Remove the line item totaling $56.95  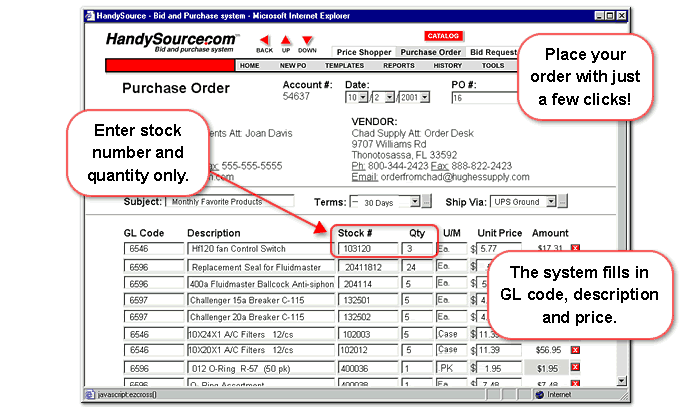click(x=576, y=350)
